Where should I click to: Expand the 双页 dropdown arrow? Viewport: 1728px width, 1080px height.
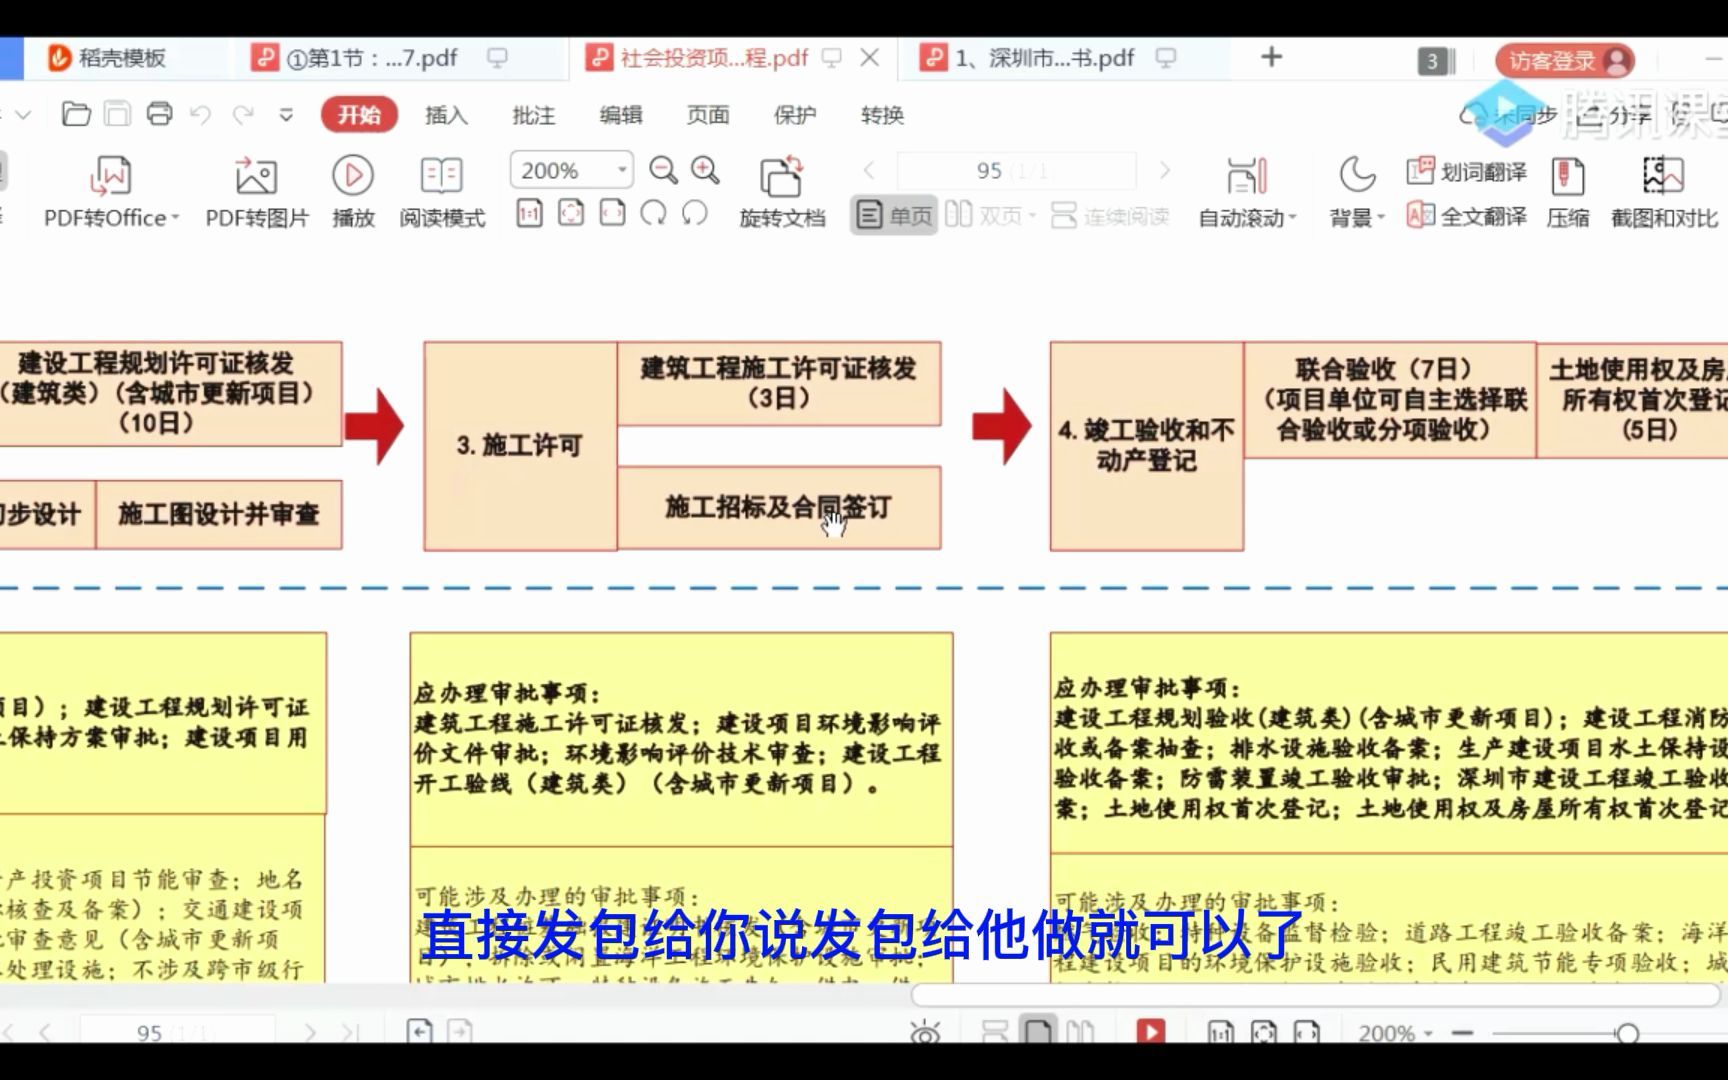tap(1032, 216)
